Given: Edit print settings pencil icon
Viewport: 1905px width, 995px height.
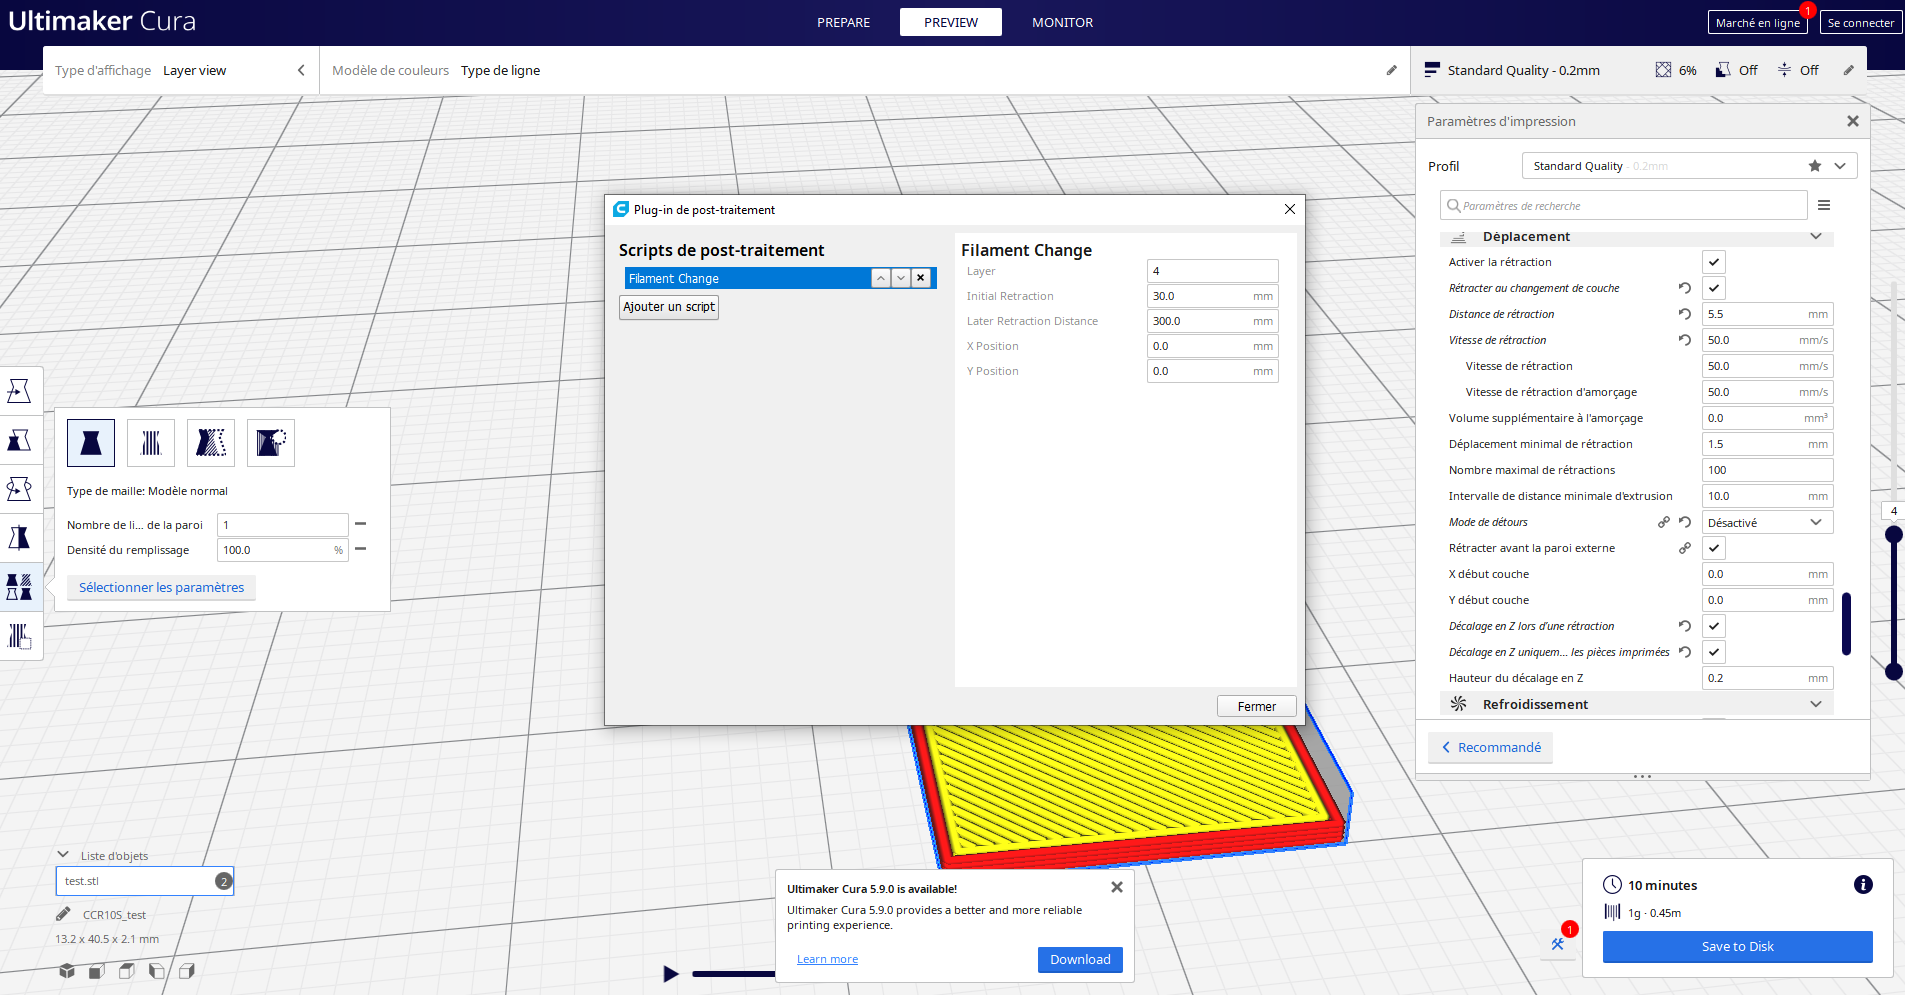Looking at the screenshot, I should [x=1849, y=70].
